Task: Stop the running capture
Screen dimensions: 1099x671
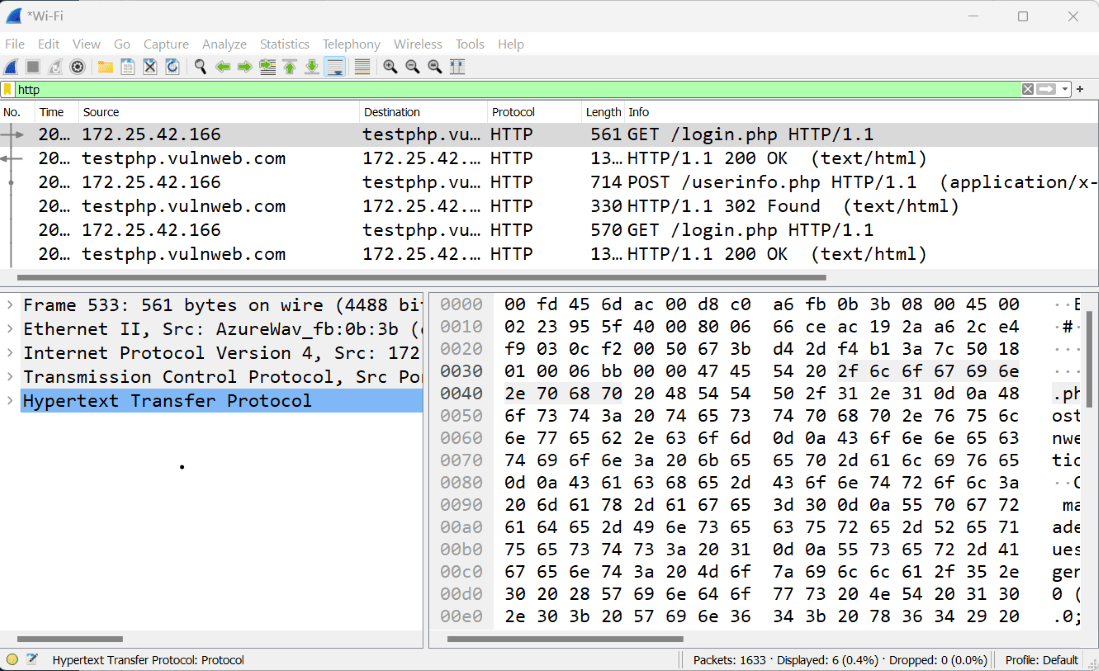Action: (33, 66)
